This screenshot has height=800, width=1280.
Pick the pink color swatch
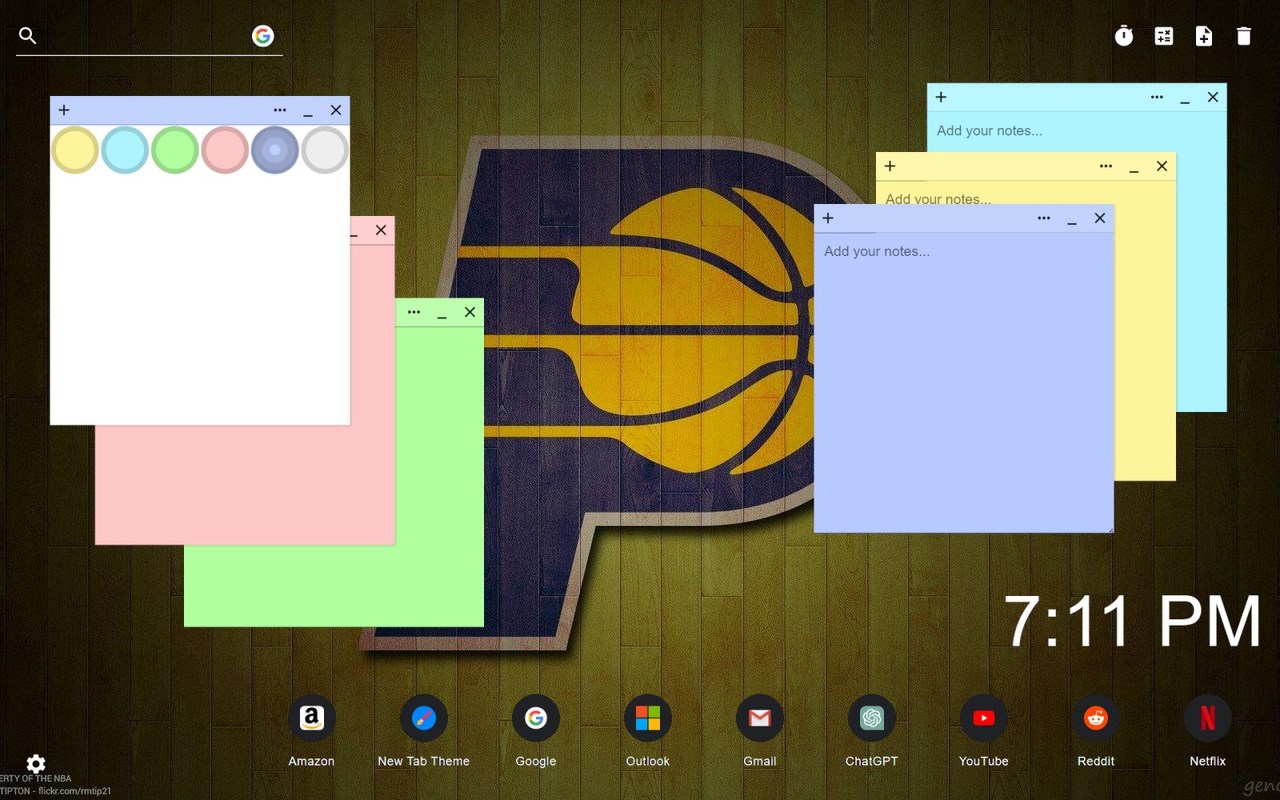[225, 150]
